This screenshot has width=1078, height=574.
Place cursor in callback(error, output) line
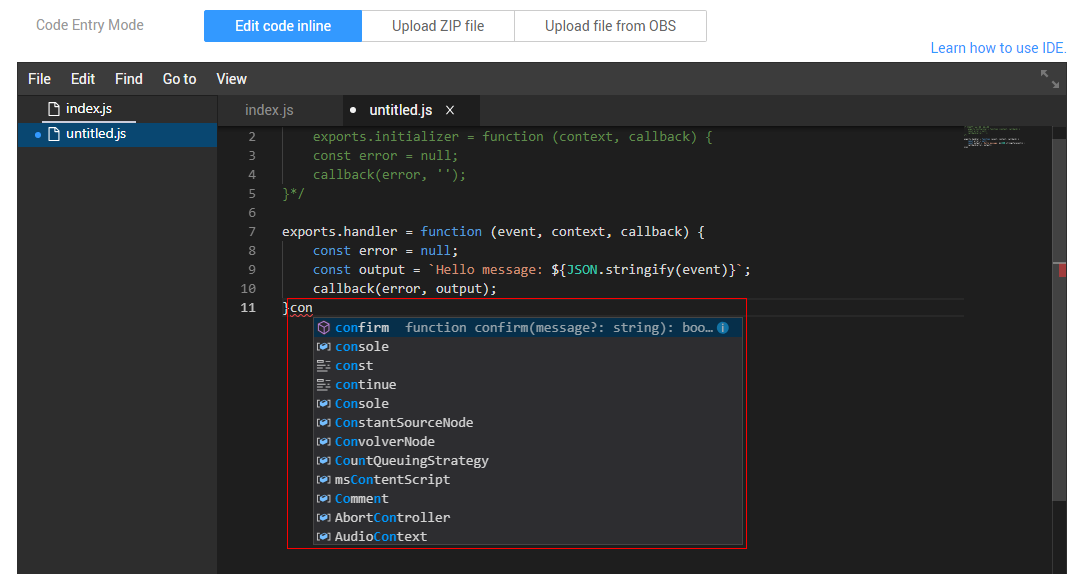[x=404, y=289]
